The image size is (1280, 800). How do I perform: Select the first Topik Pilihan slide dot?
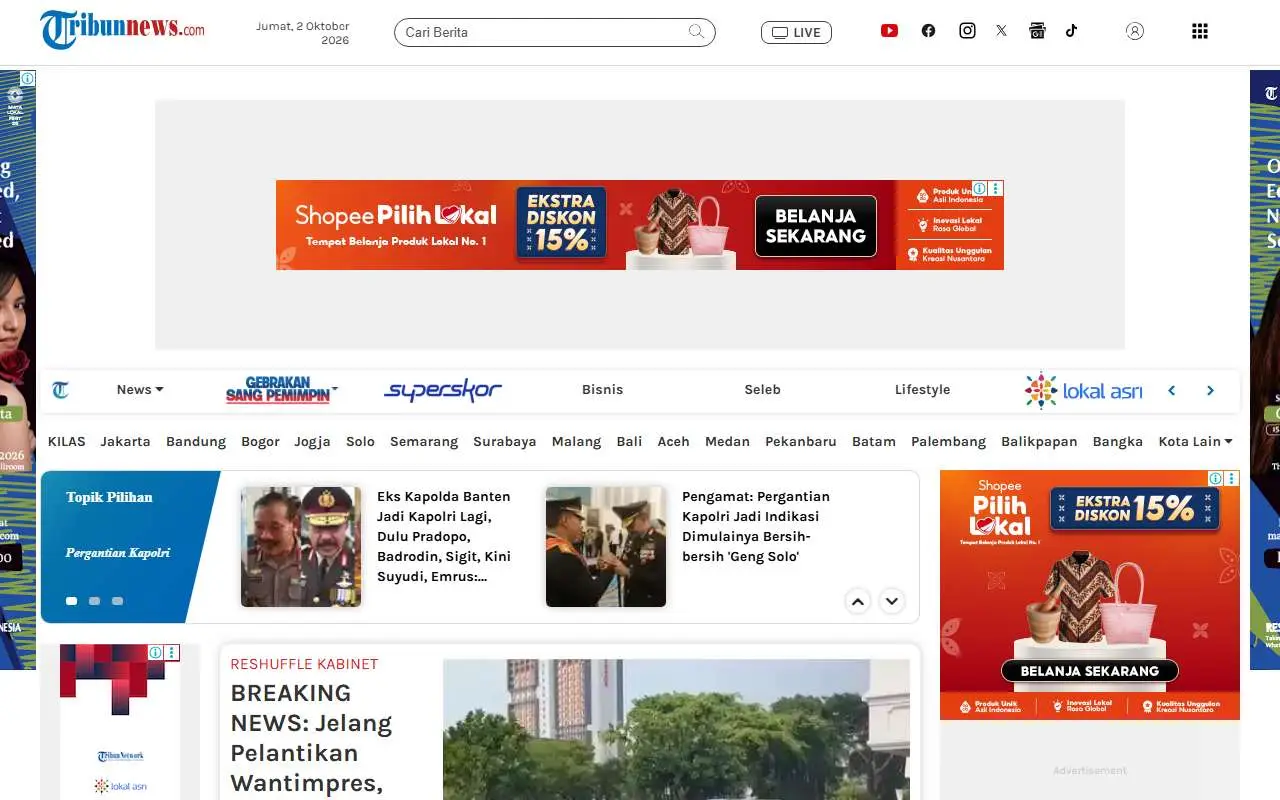(x=72, y=601)
